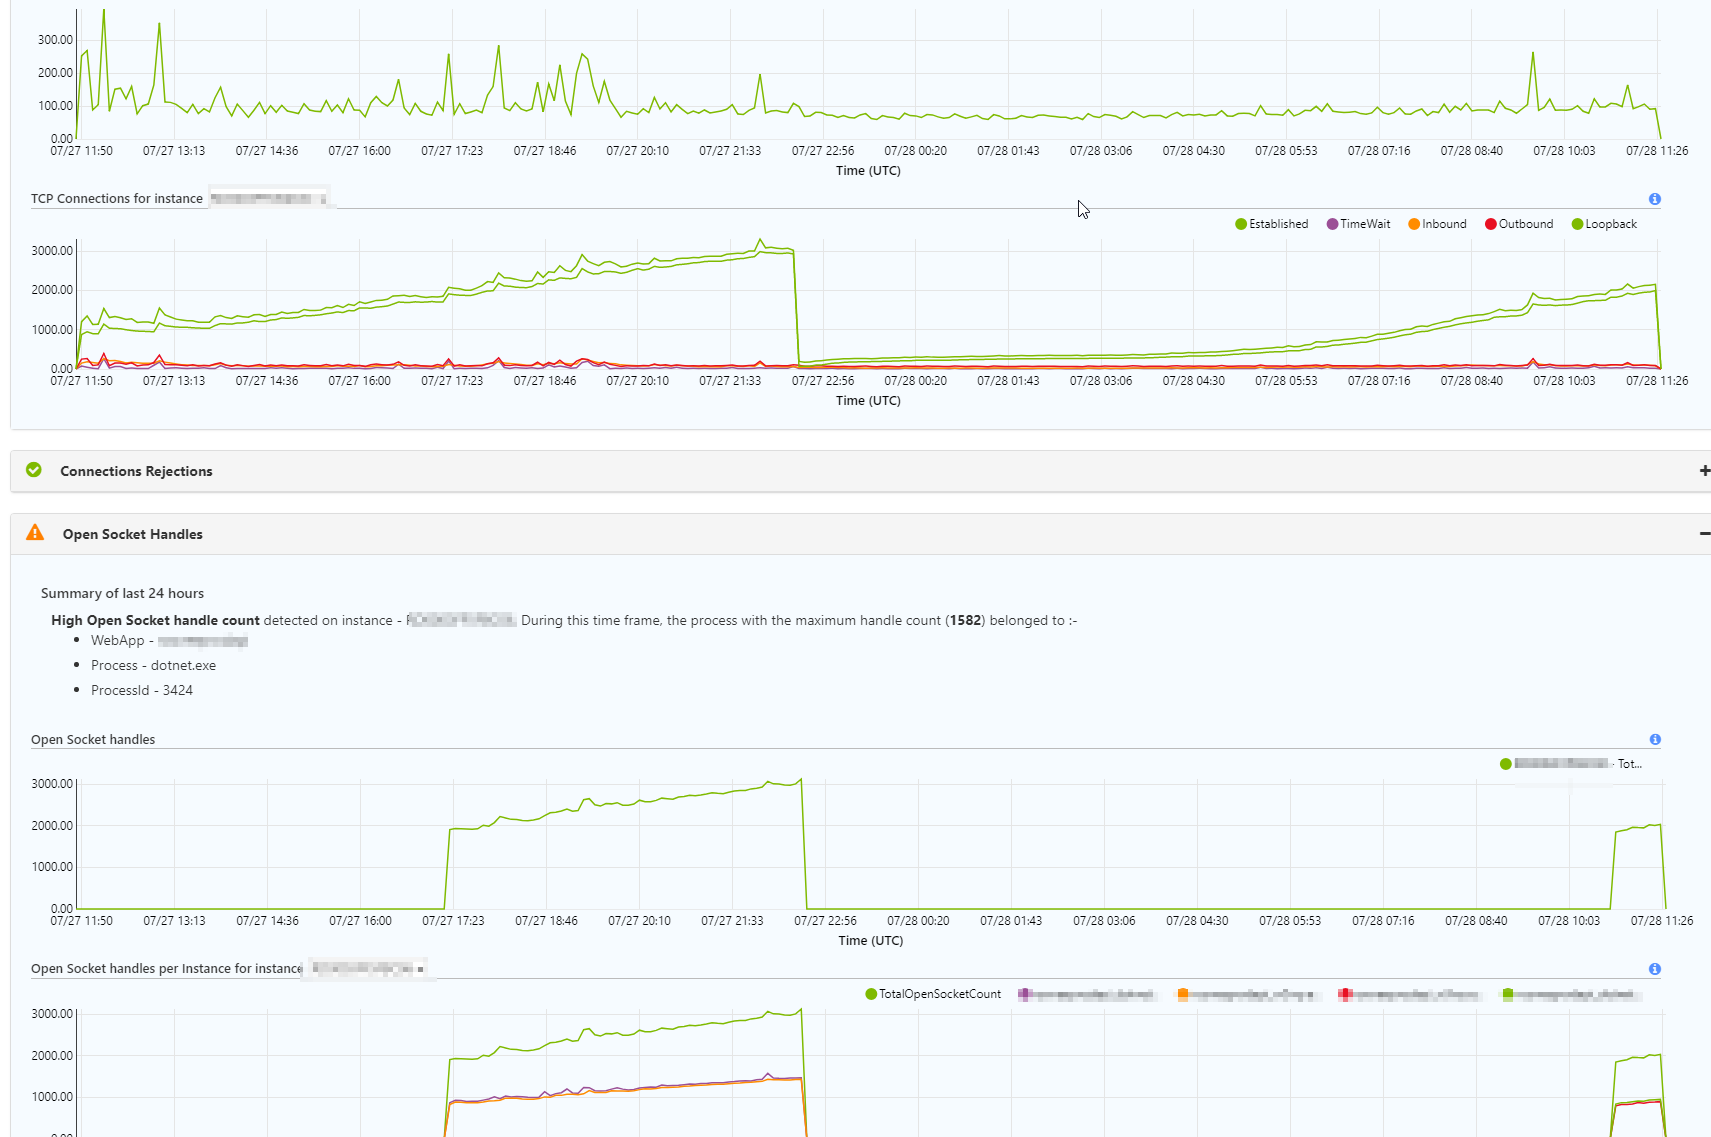Click the warning icon beside Open Socket Handles
This screenshot has width=1711, height=1137.
click(36, 534)
